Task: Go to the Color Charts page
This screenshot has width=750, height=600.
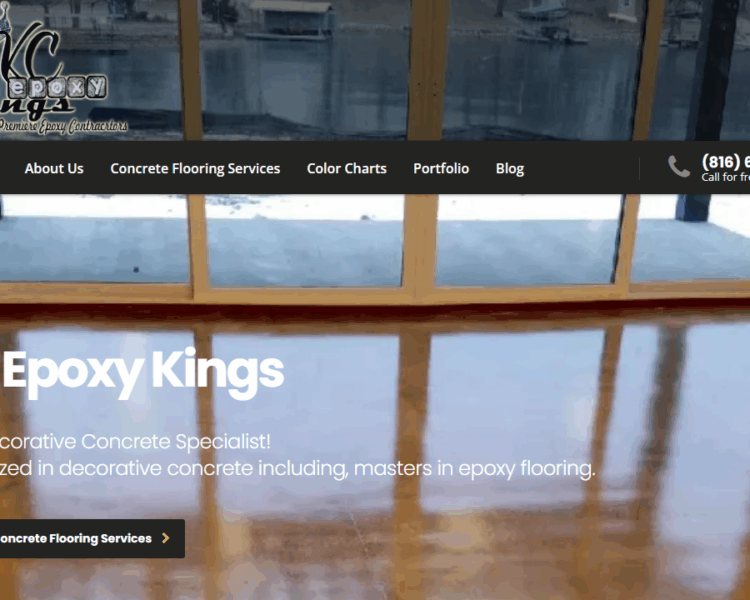Action: coord(346,168)
